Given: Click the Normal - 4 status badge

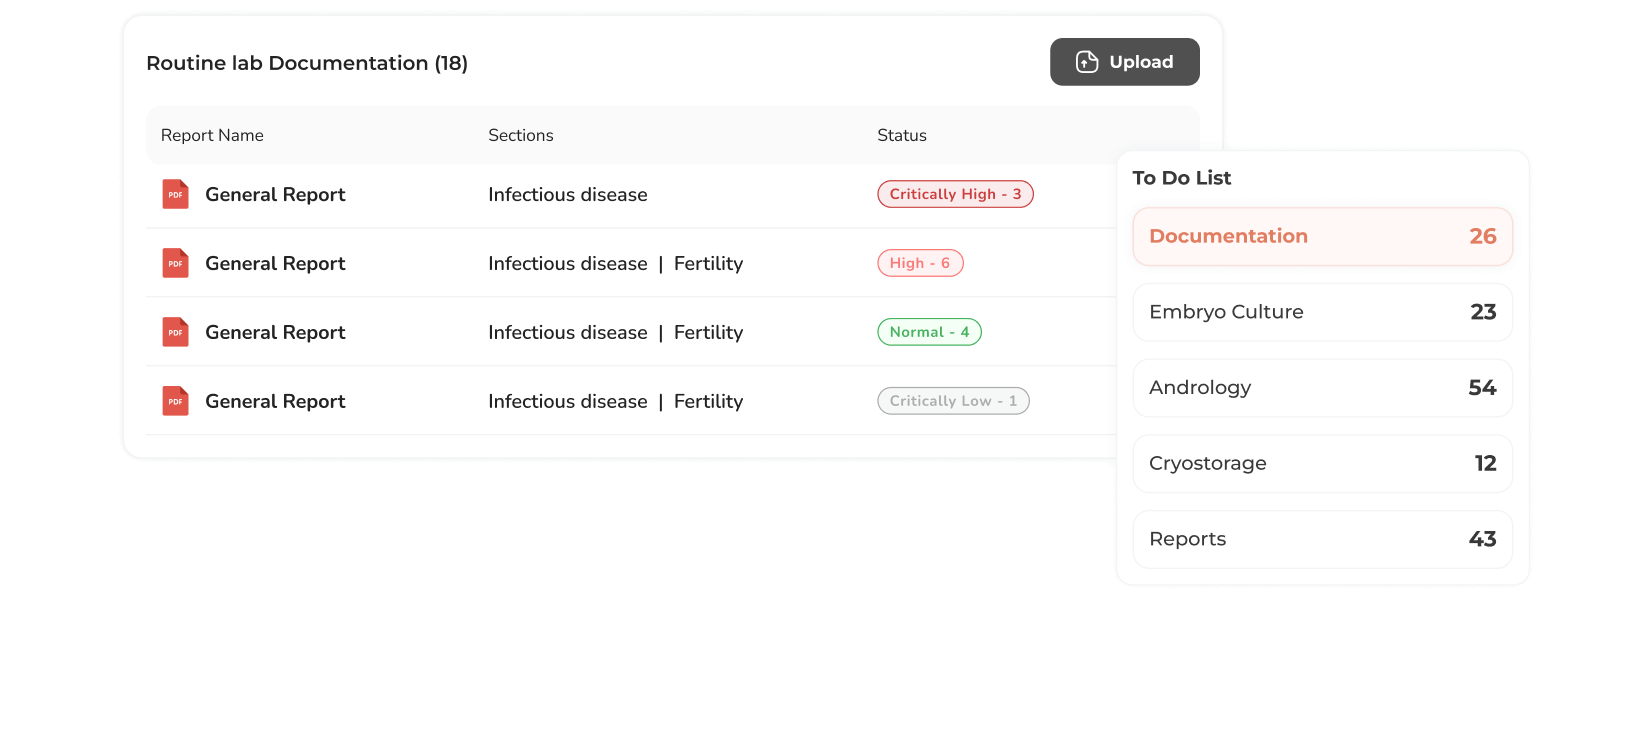Looking at the screenshot, I should pyautogui.click(x=929, y=332).
